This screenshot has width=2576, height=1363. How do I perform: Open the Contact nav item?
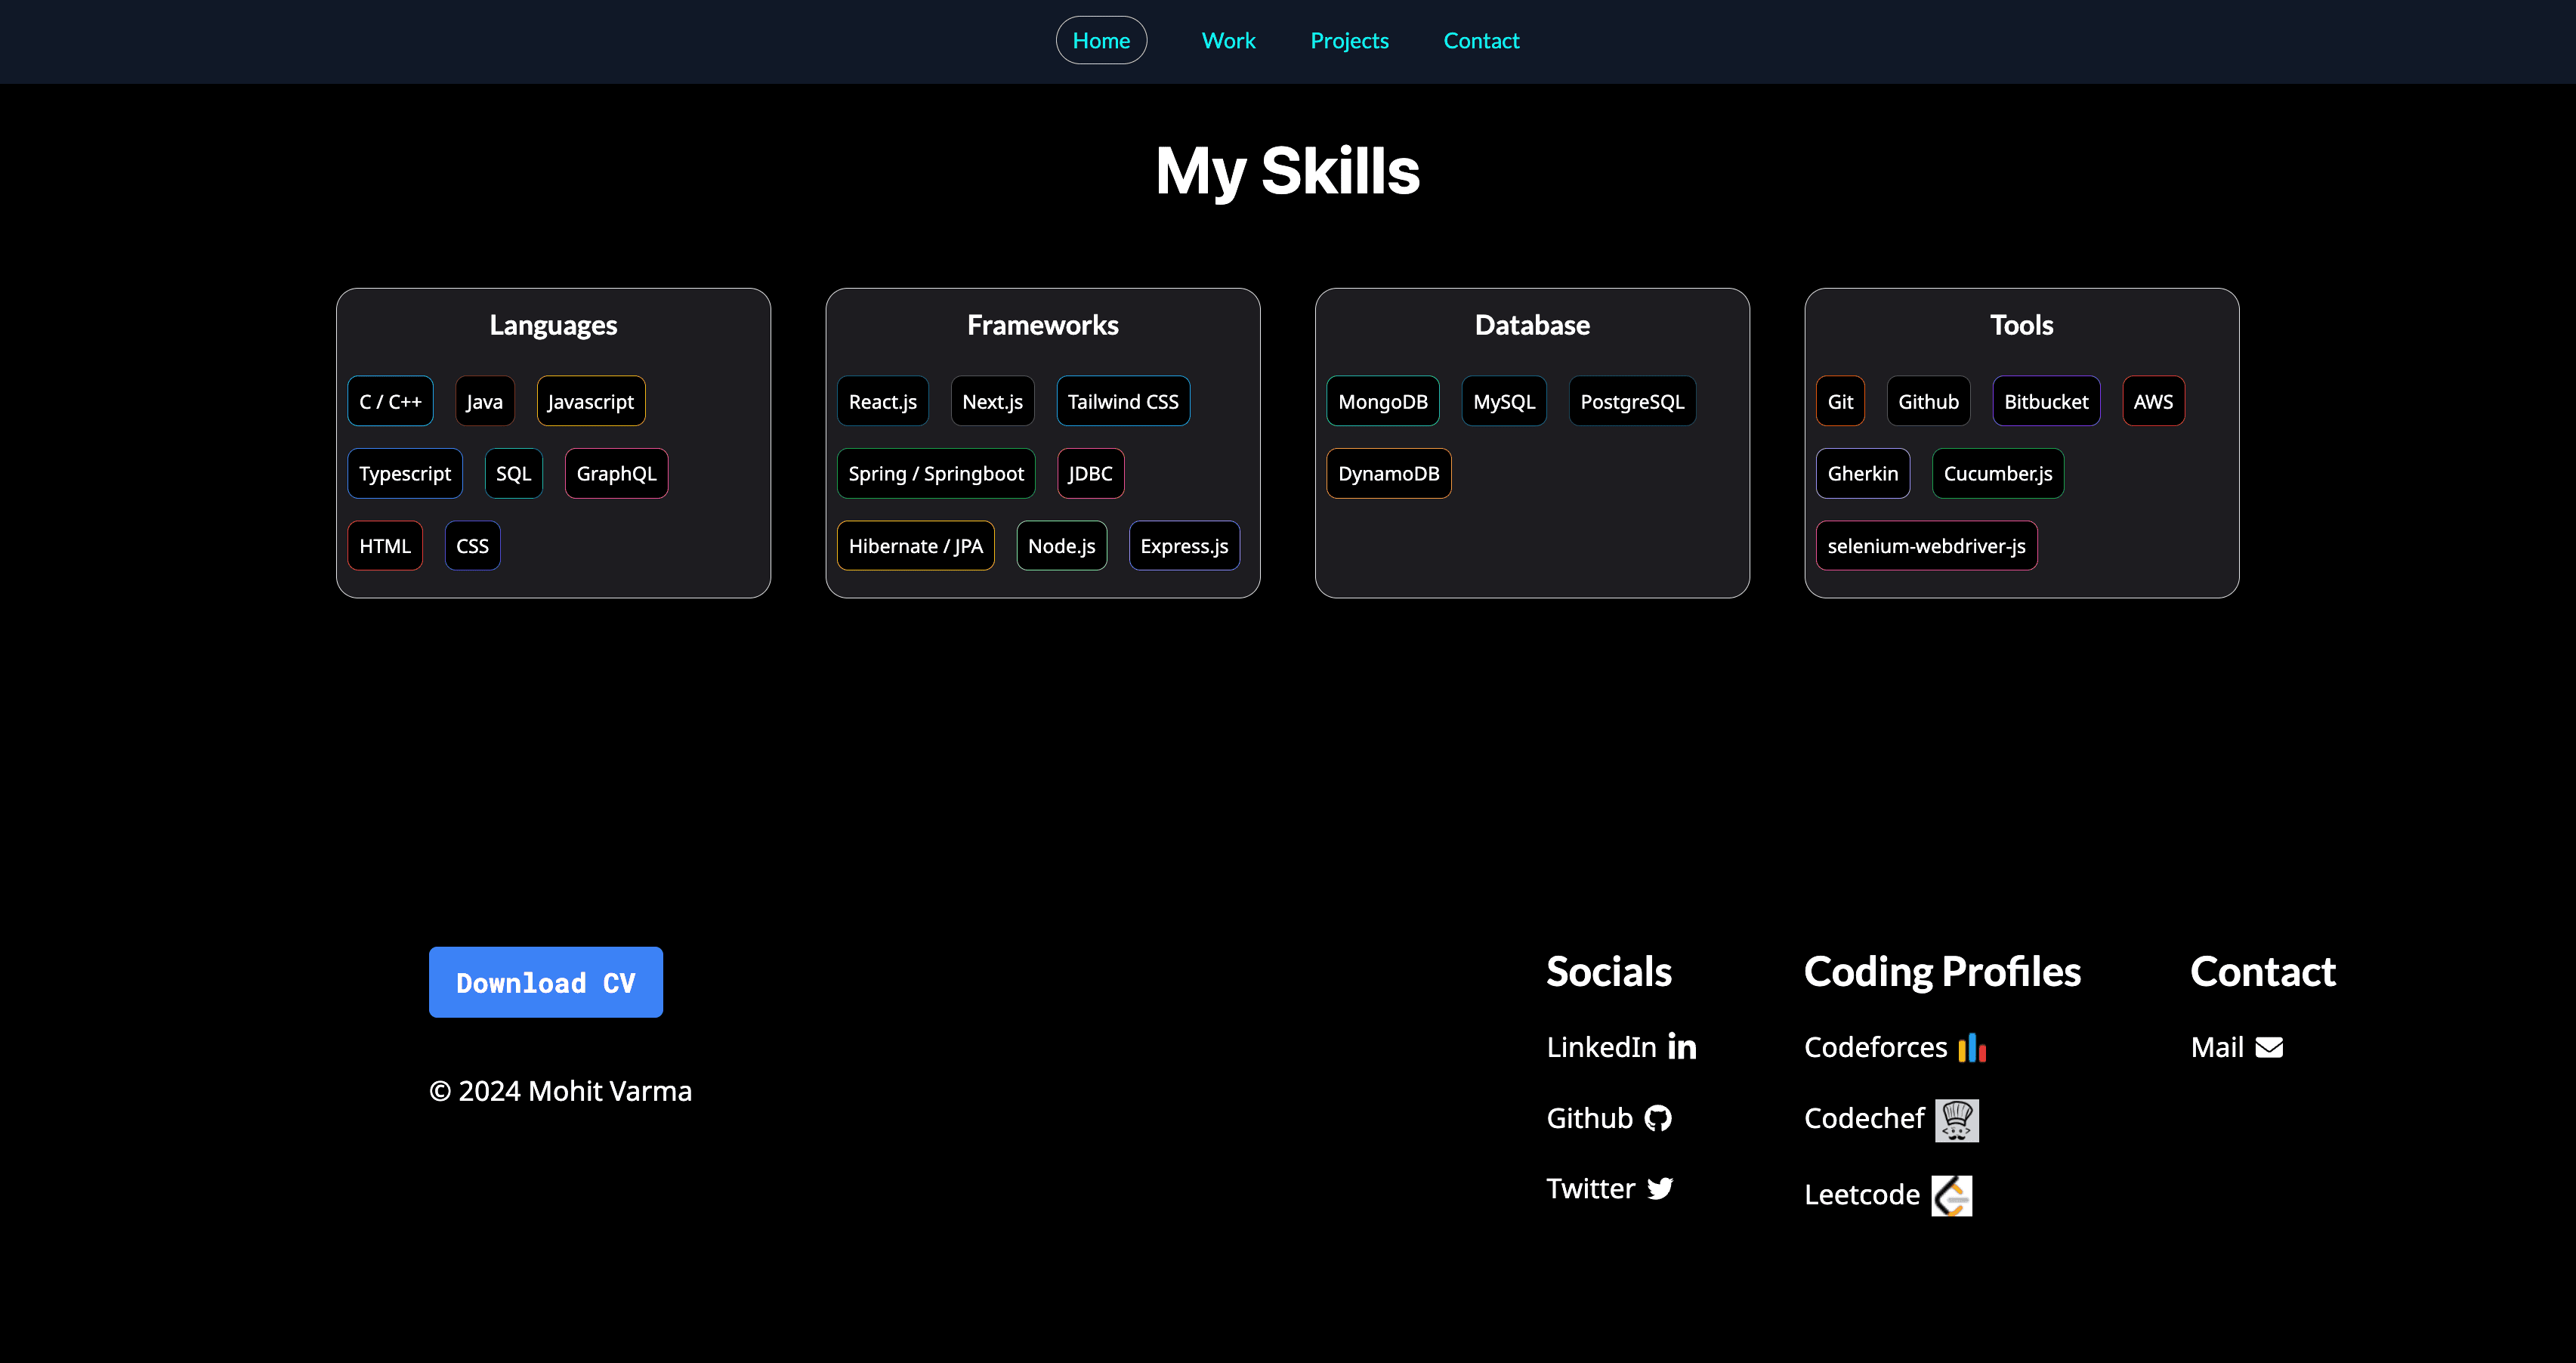tap(1481, 40)
